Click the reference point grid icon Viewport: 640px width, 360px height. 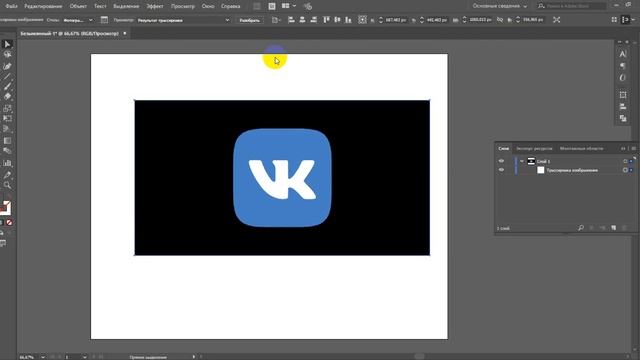[362, 20]
